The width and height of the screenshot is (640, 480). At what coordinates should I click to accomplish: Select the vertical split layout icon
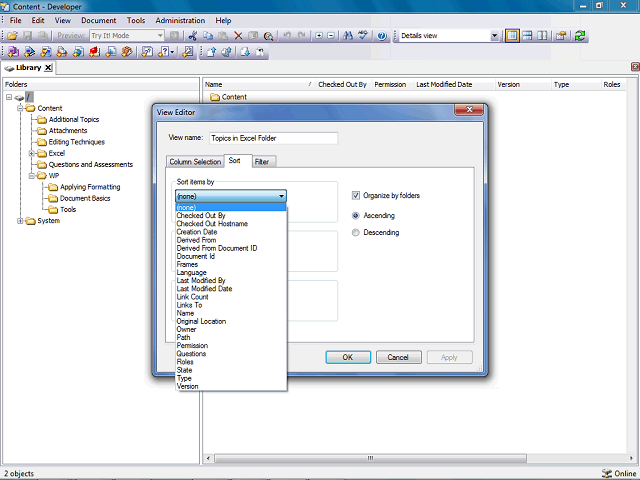point(542,36)
